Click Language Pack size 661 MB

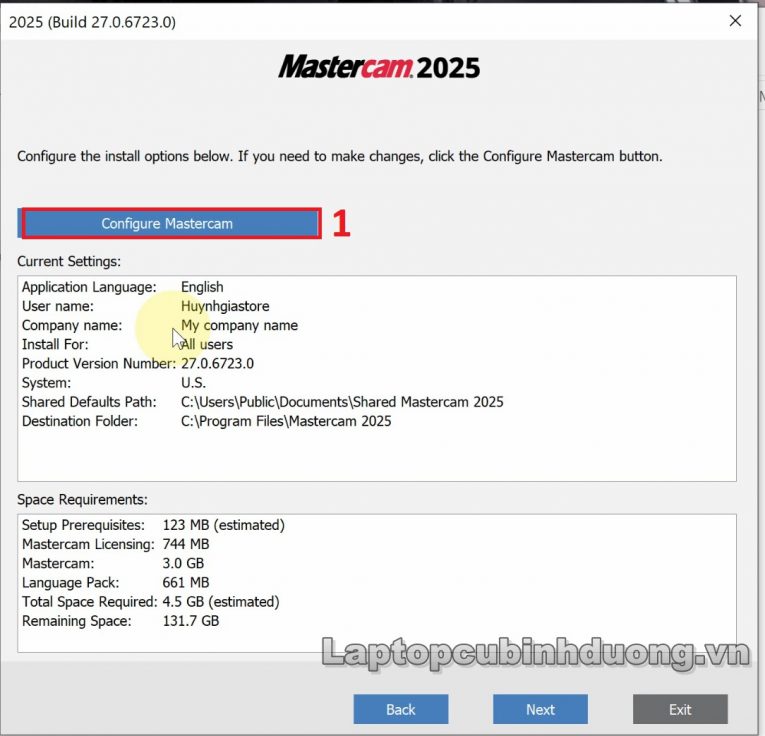pos(186,582)
